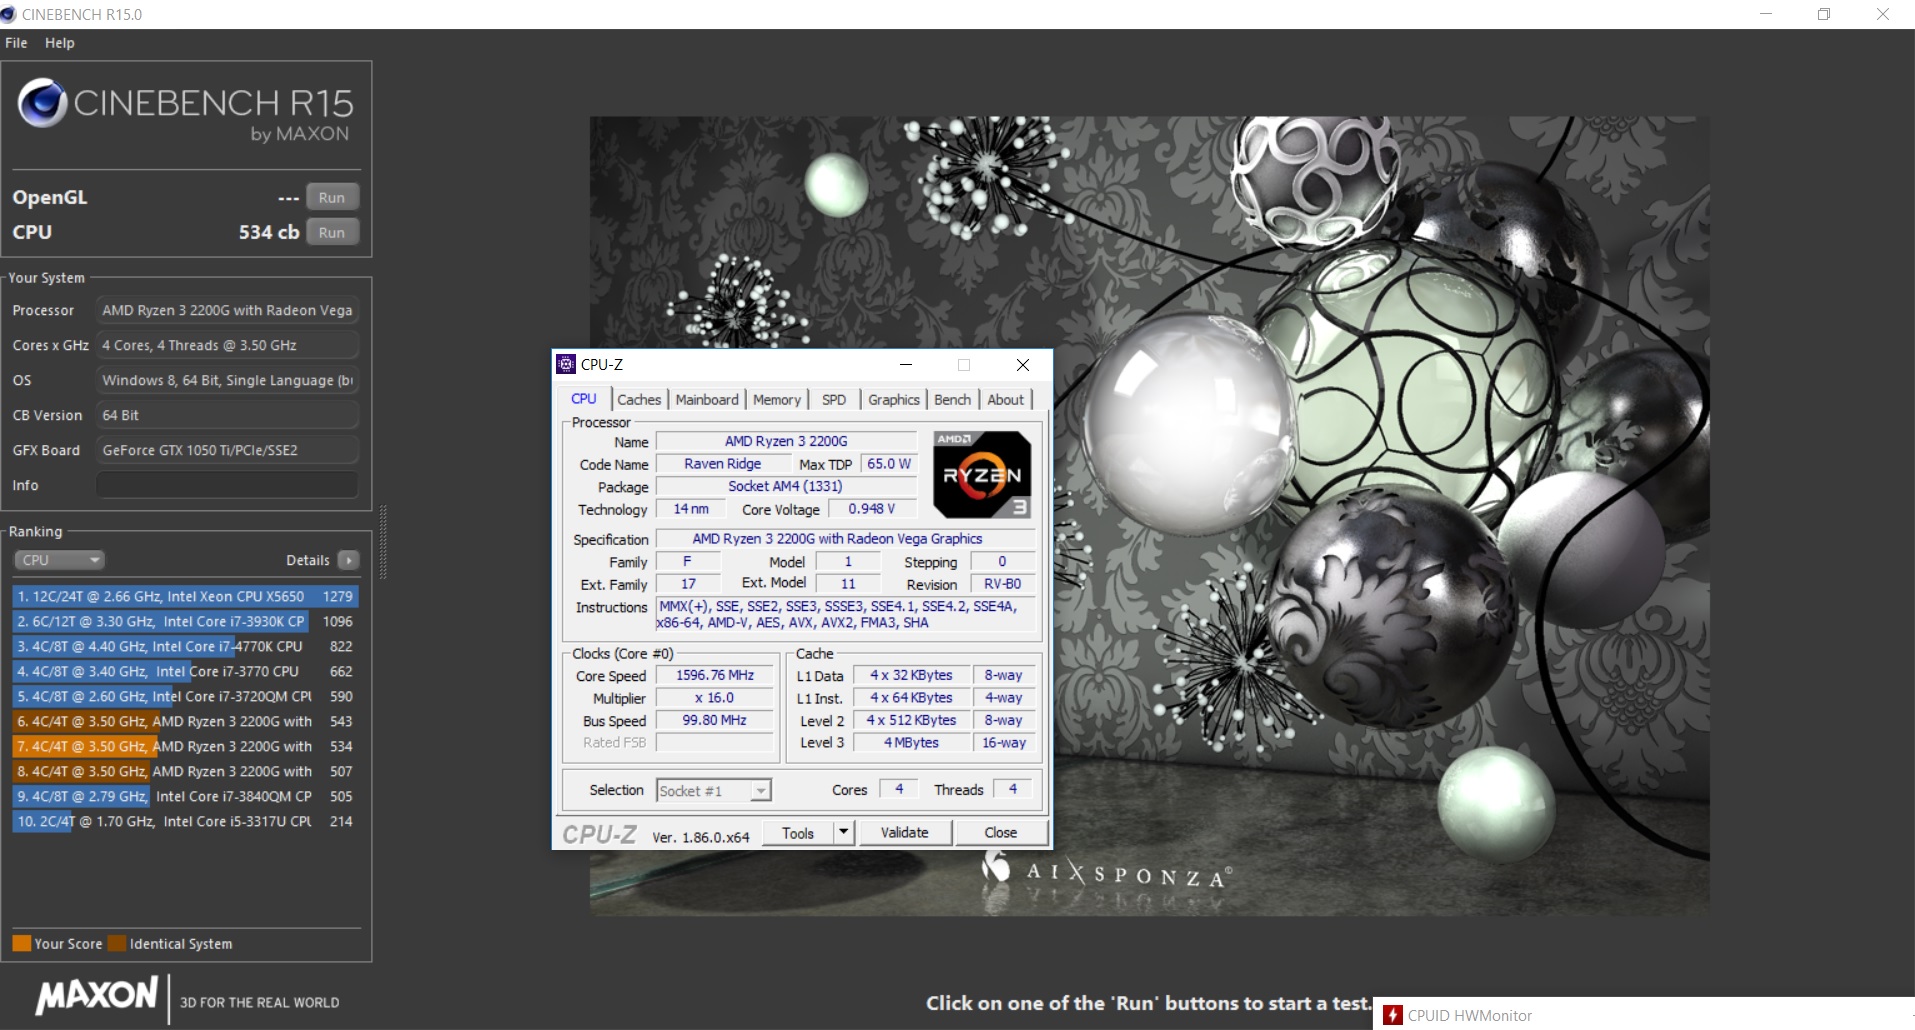1915x1030 pixels.
Task: Click the Identical System brown legend swatch
Action: [x=117, y=943]
